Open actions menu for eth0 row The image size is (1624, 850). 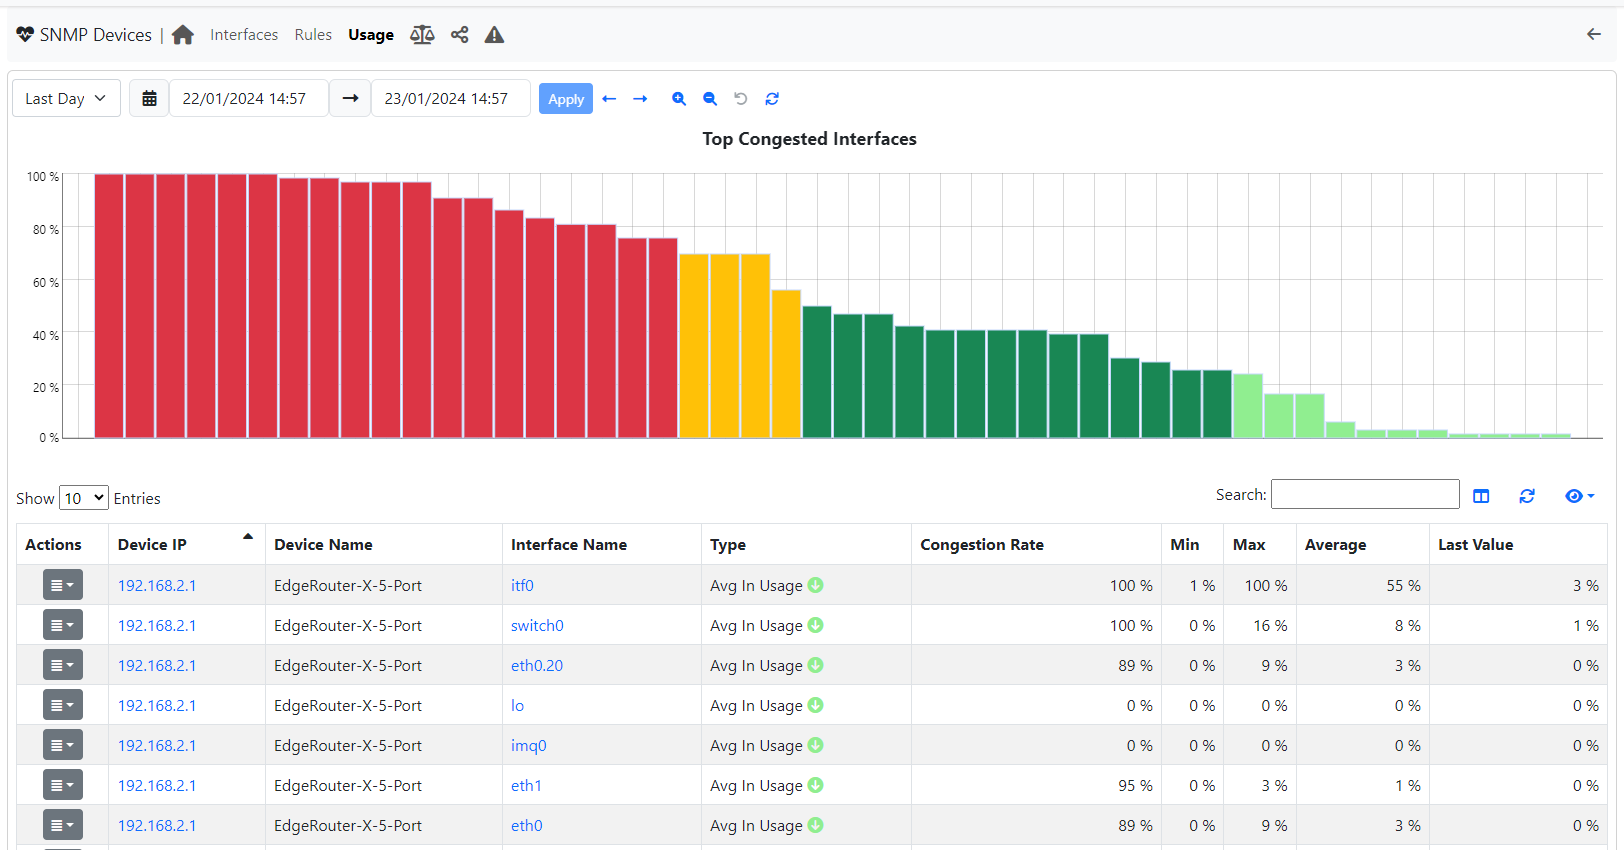click(x=62, y=825)
